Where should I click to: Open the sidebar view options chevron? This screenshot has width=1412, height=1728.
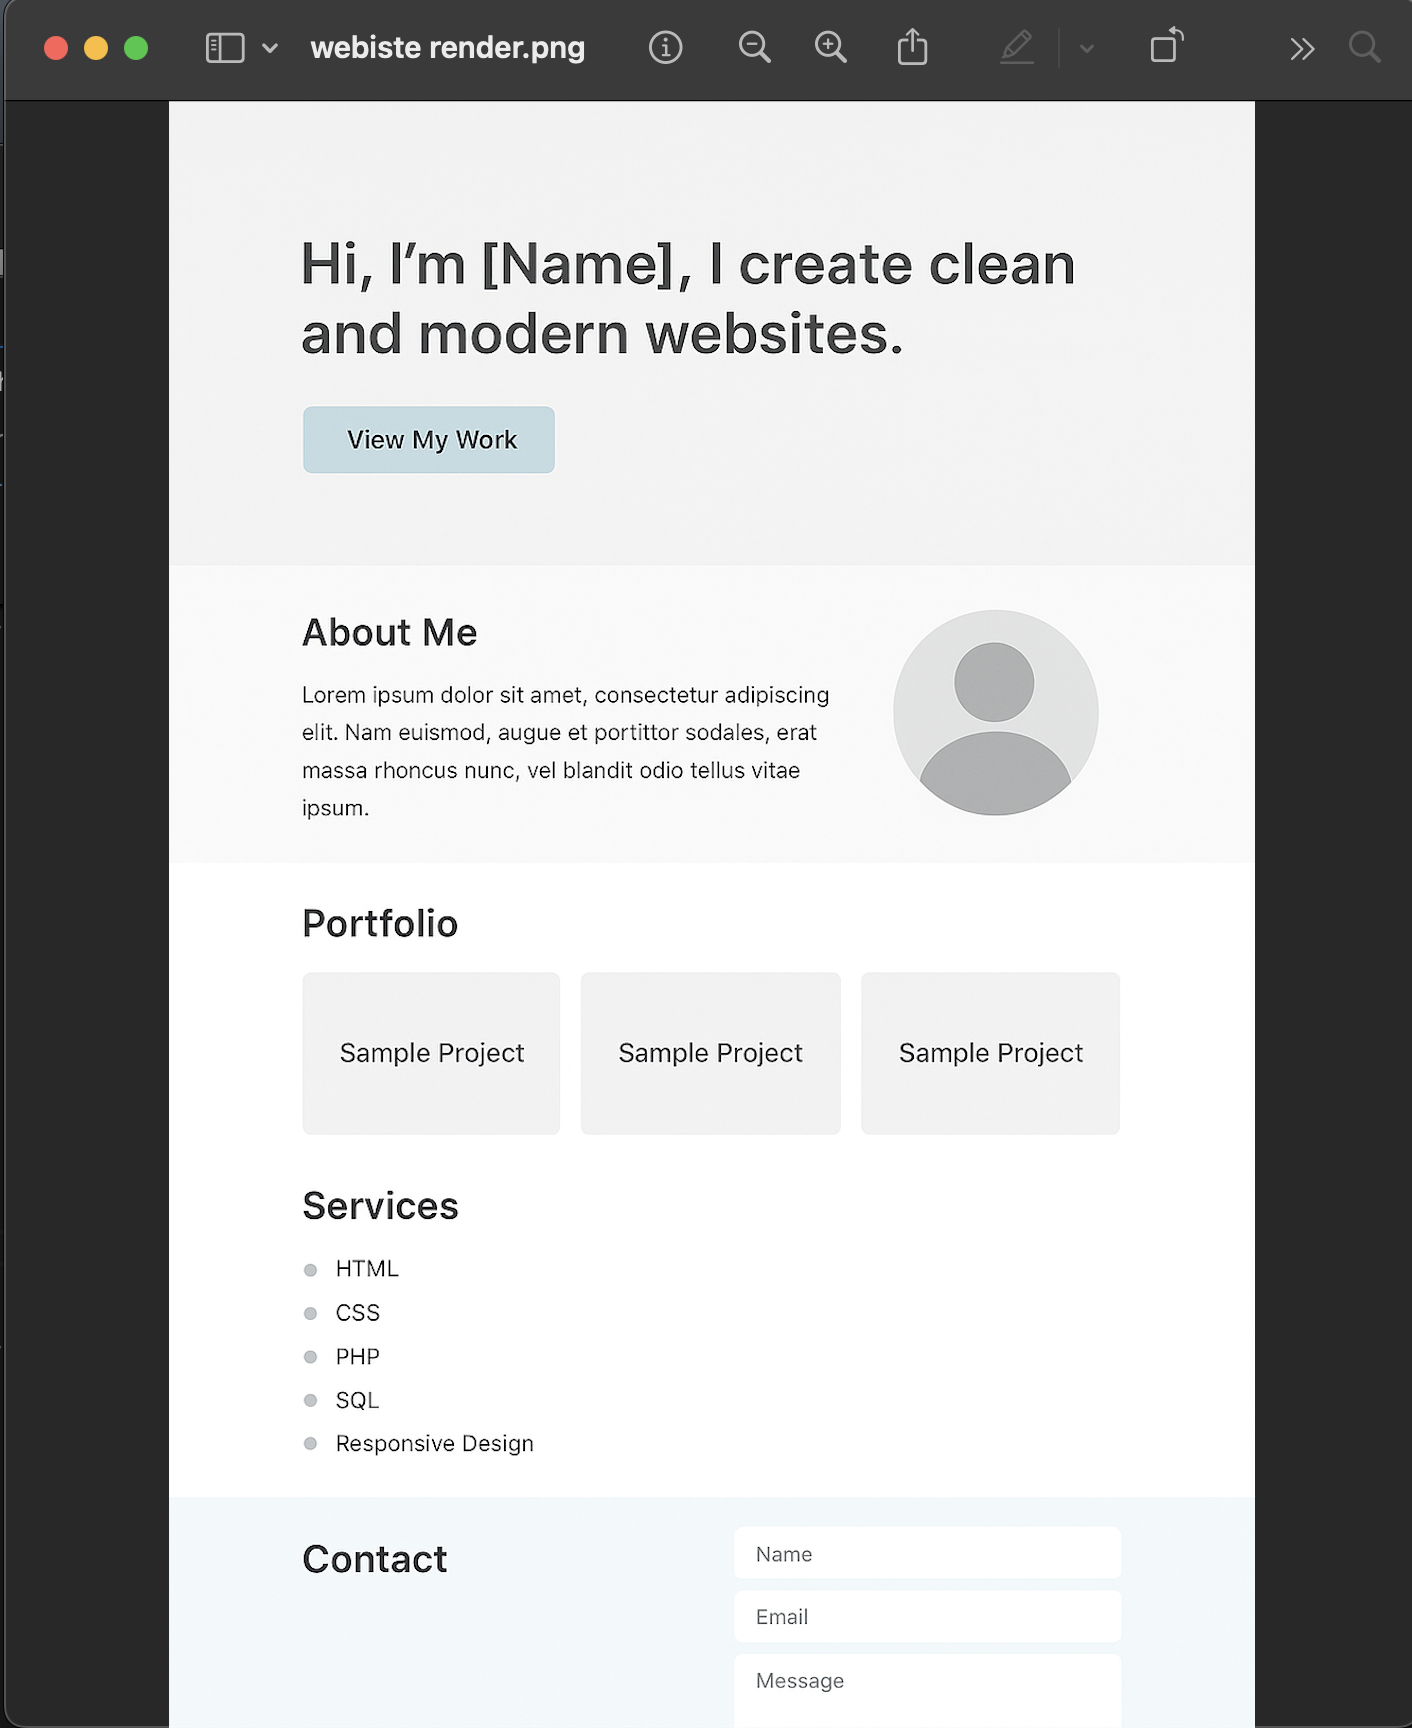coord(268,47)
